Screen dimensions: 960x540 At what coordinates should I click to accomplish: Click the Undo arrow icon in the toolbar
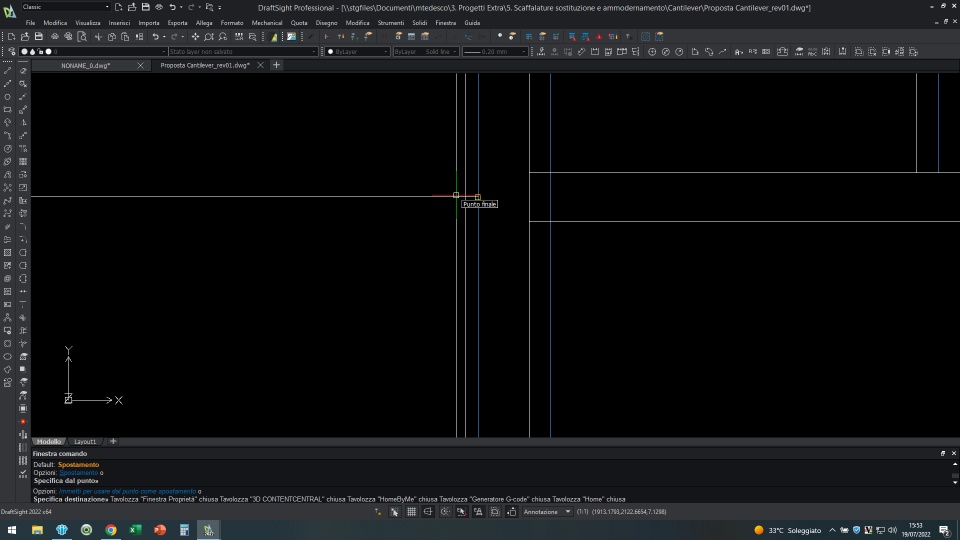coord(155,37)
